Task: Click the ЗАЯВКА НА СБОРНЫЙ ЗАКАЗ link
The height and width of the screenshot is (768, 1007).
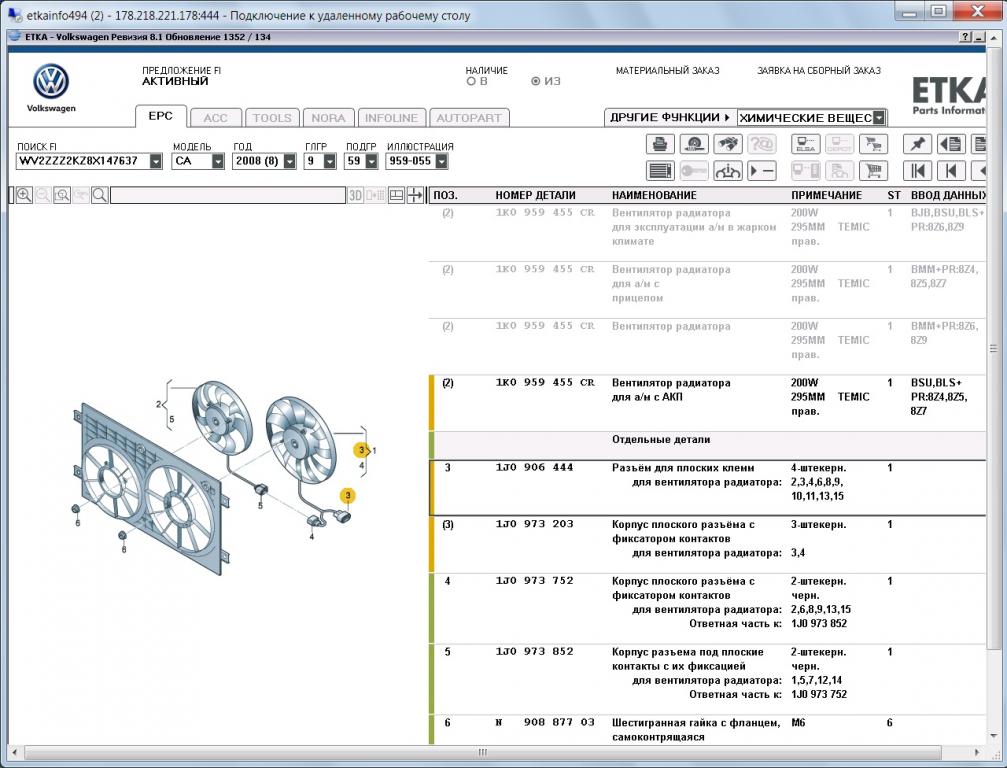Action: coord(819,71)
